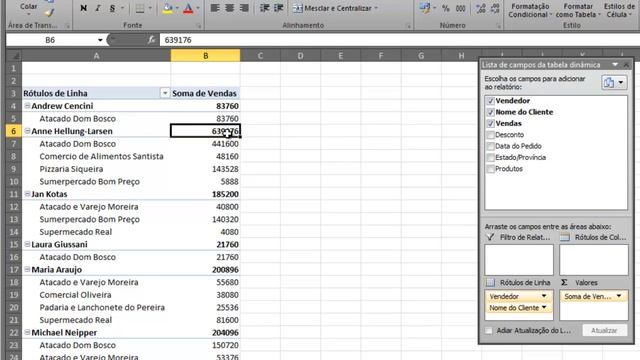Align text to the left
This screenshot has height=360, width=640.
(215, 8)
